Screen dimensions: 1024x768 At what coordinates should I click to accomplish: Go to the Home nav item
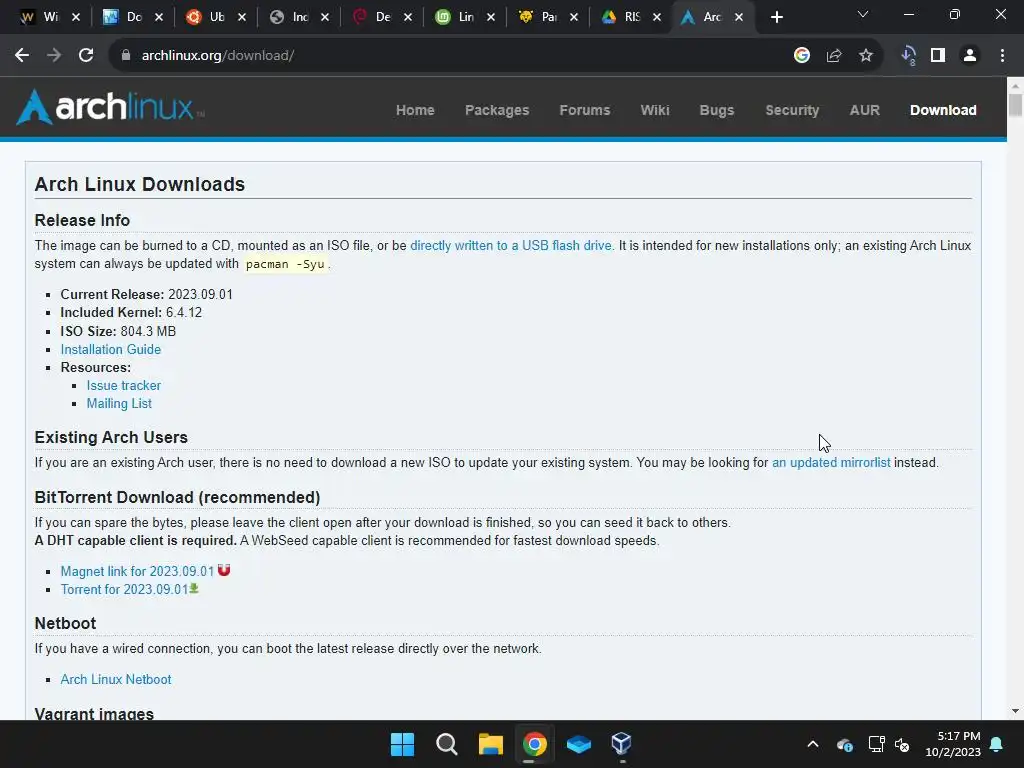(x=415, y=110)
